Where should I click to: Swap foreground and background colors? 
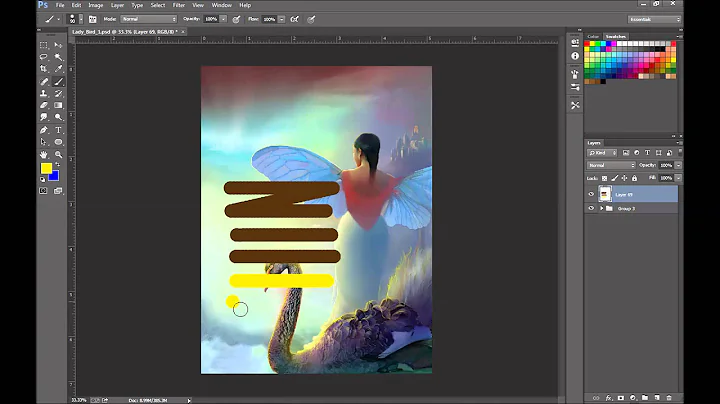click(x=58, y=164)
